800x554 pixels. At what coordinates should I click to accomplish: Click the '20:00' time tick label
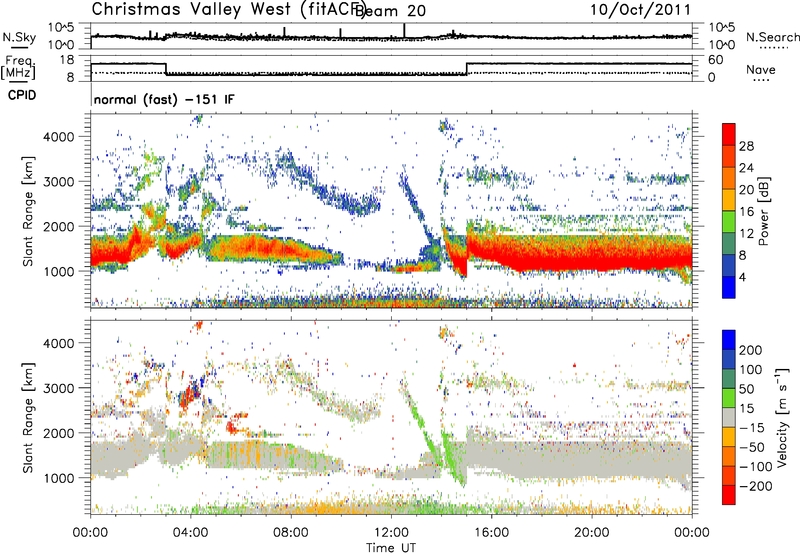(x=592, y=533)
